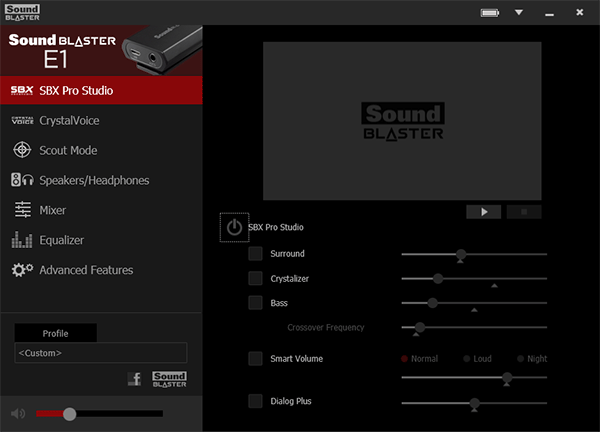Click the demo video preview area
The image size is (600, 432).
click(x=402, y=121)
